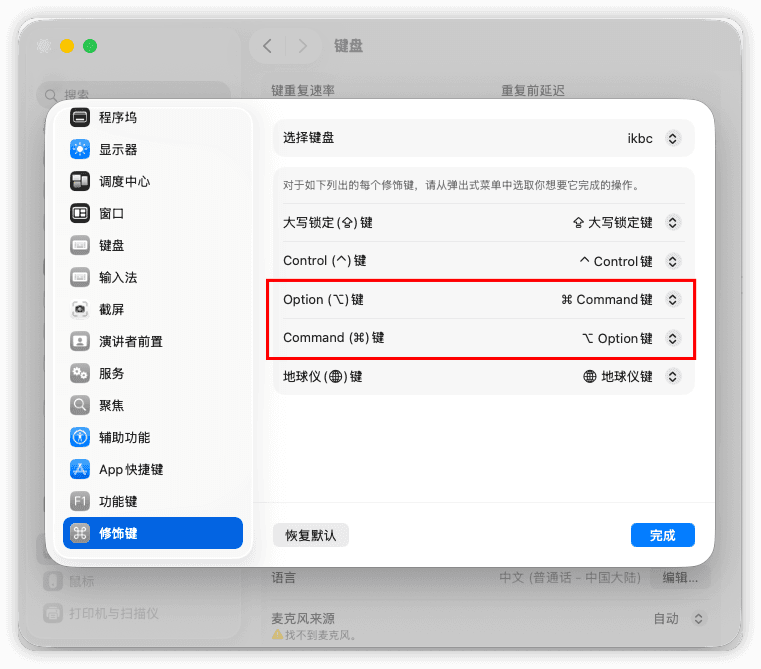The image size is (761, 669).
Task: Change the Command key mapping popup
Action: (631, 338)
